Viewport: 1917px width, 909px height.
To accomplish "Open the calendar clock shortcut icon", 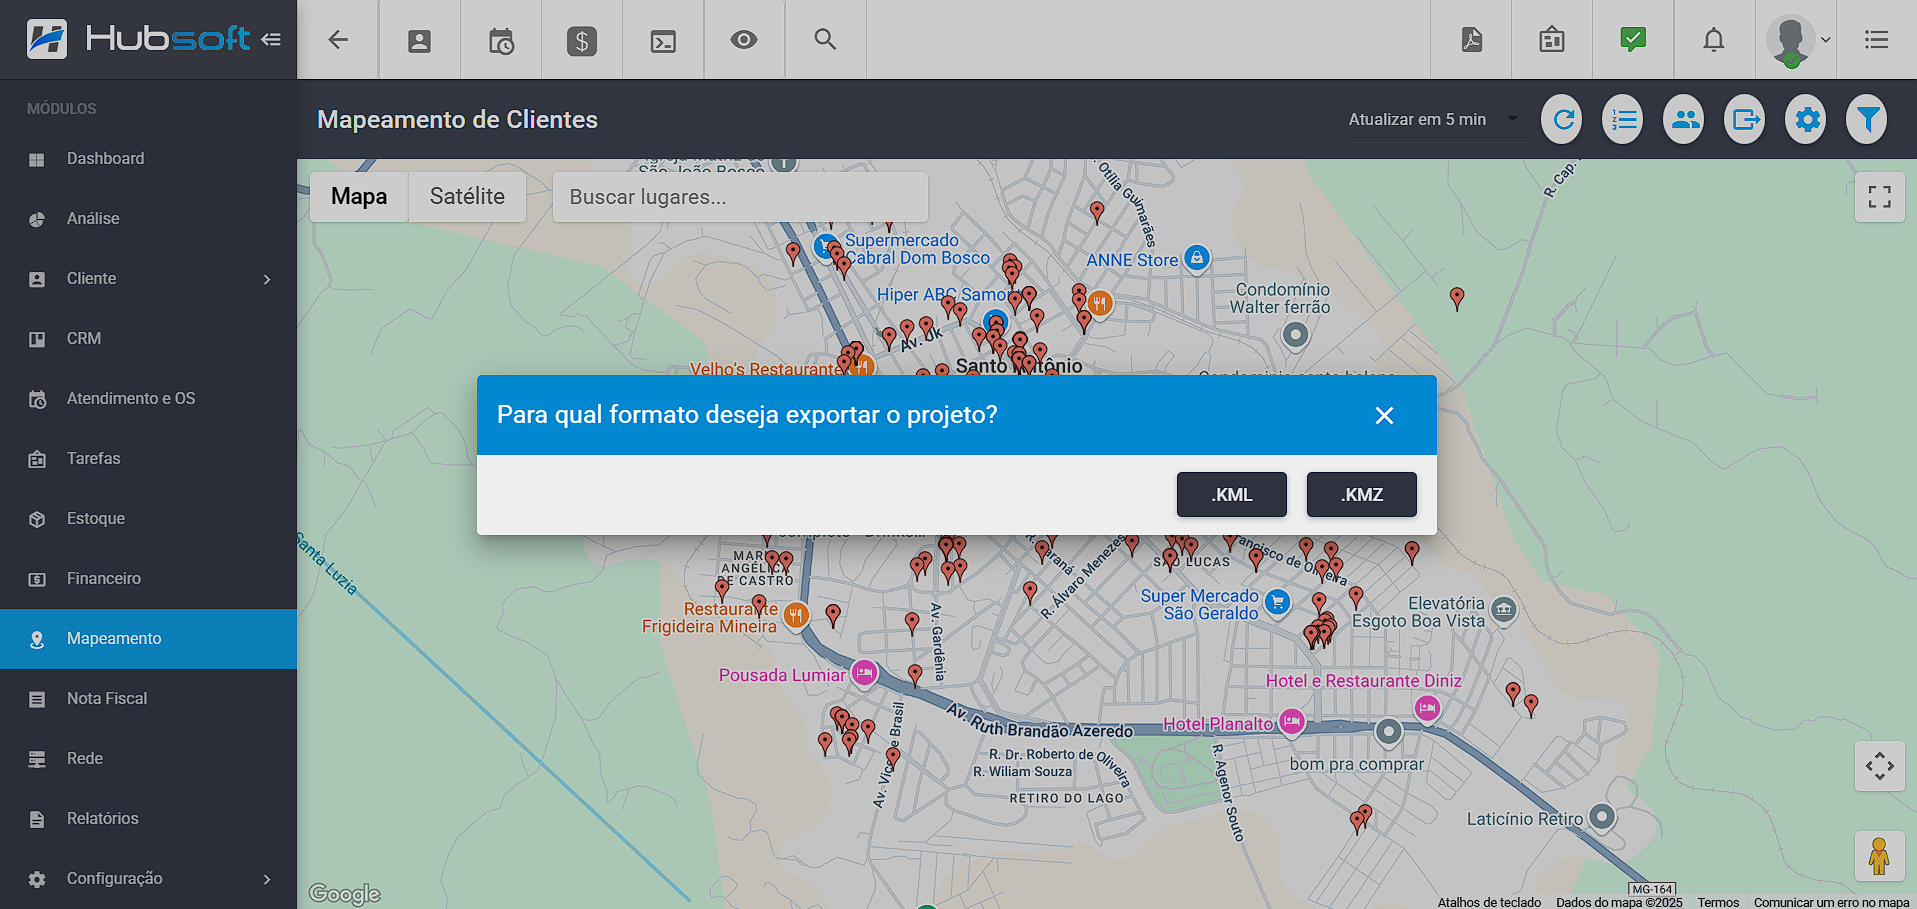I will point(501,40).
